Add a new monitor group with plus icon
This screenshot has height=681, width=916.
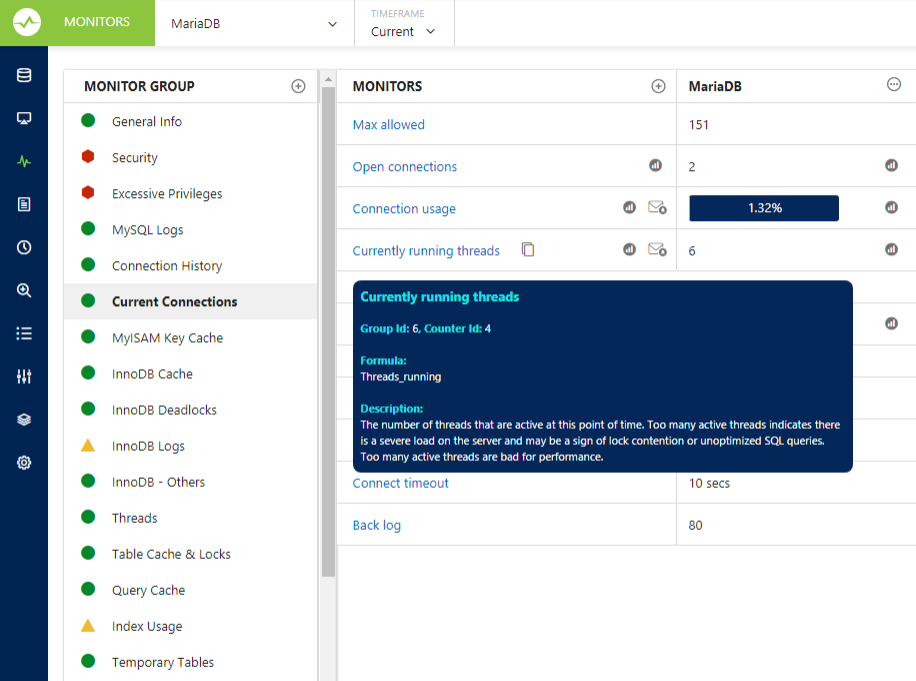tap(298, 86)
